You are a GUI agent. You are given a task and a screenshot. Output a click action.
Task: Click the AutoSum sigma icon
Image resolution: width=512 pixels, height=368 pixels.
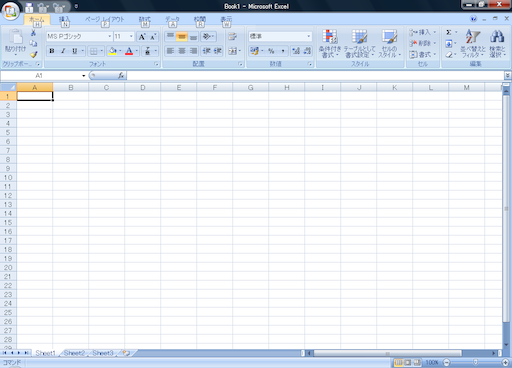click(449, 32)
